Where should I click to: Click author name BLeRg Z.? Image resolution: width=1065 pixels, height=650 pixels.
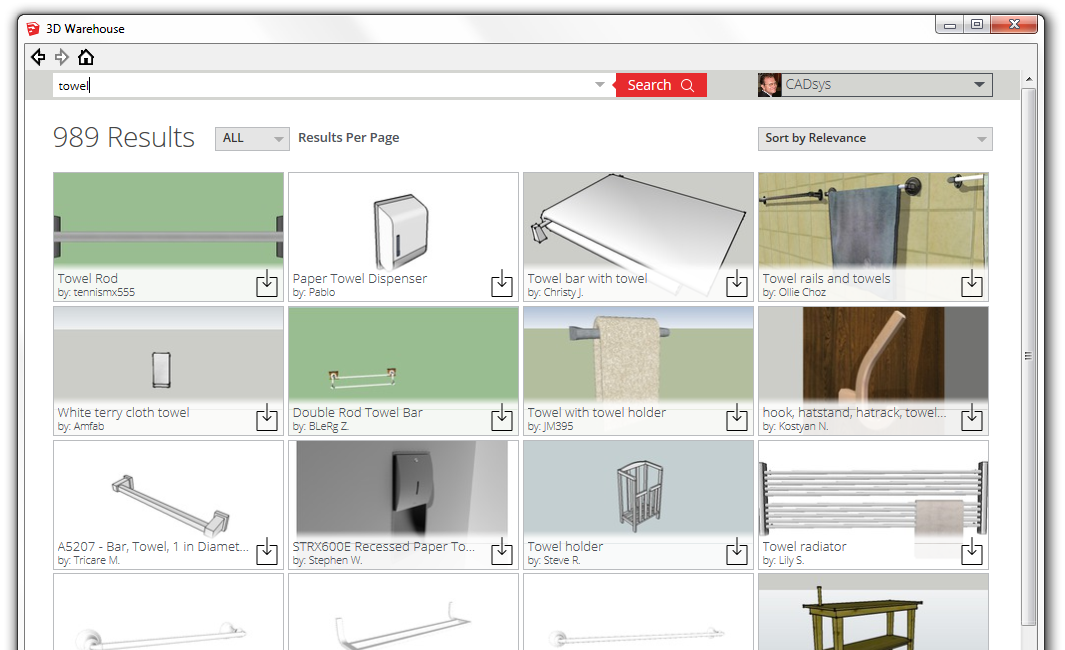click(329, 427)
